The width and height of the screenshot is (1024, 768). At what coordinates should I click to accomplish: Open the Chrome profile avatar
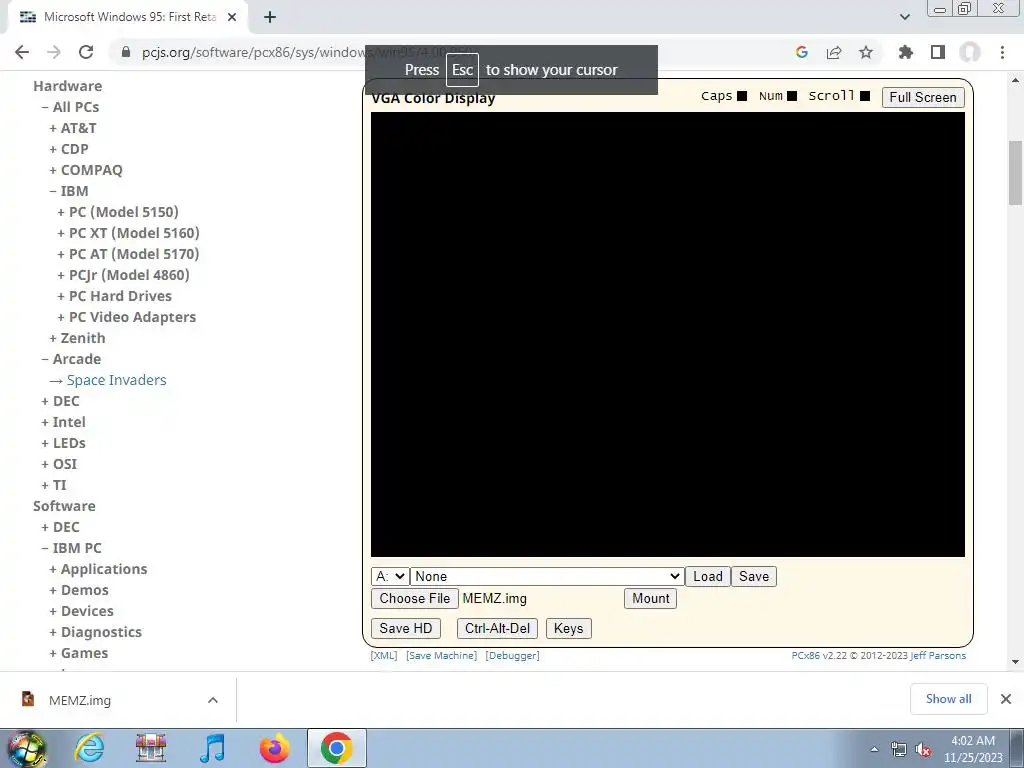970,52
